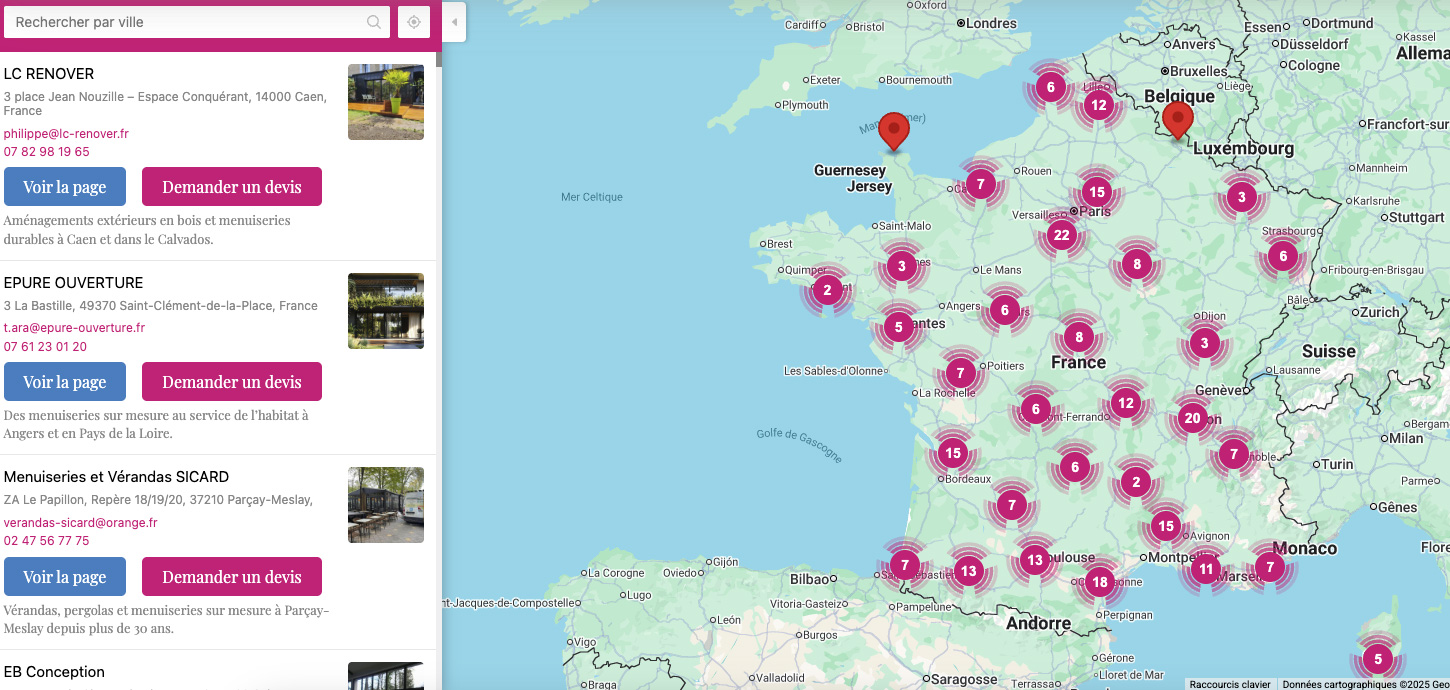The height and width of the screenshot is (690, 1450).
Task: Open the 3 cluster south of Luxembourg
Action: [1242, 197]
